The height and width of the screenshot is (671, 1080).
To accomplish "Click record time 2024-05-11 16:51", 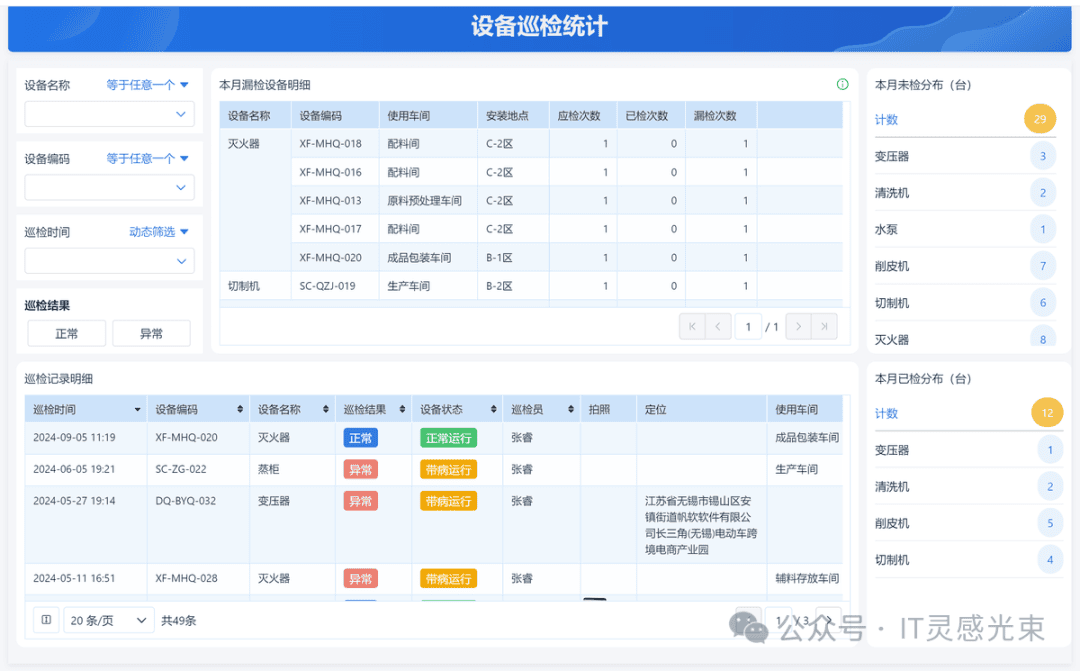I will [x=74, y=578].
